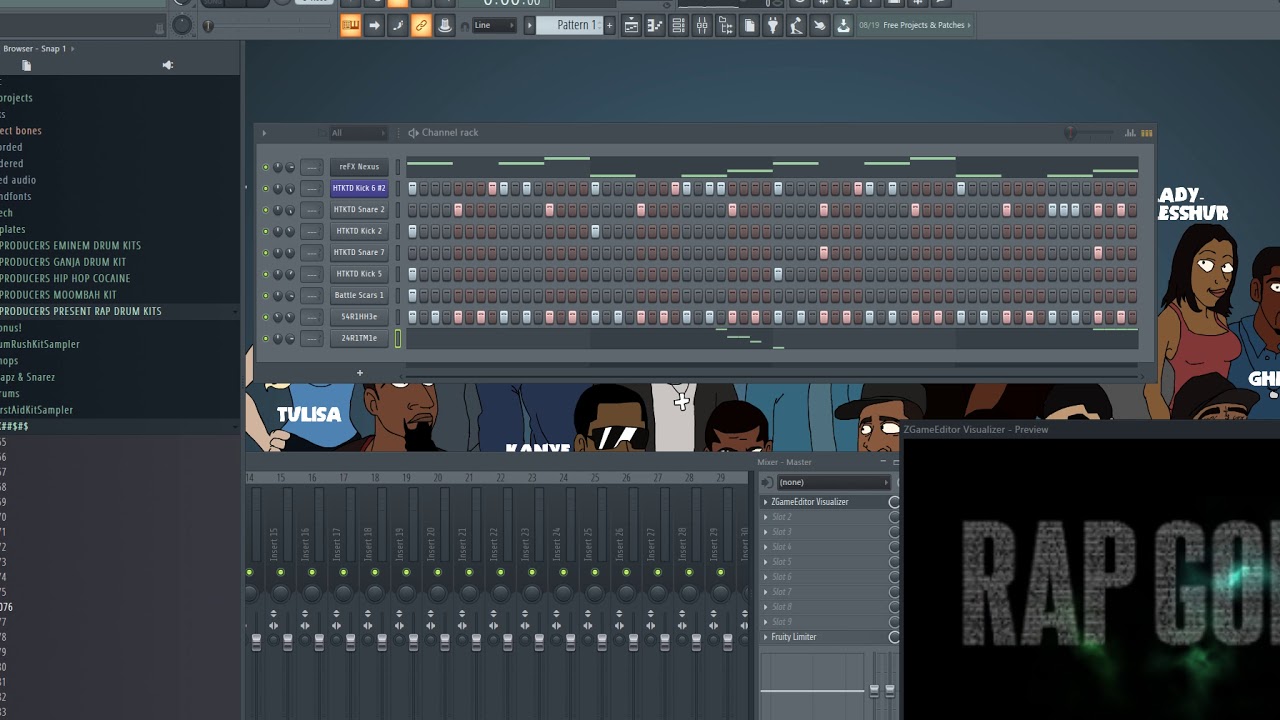
Task: Open the Browser/plugin picker tree icon
Action: [726, 25]
